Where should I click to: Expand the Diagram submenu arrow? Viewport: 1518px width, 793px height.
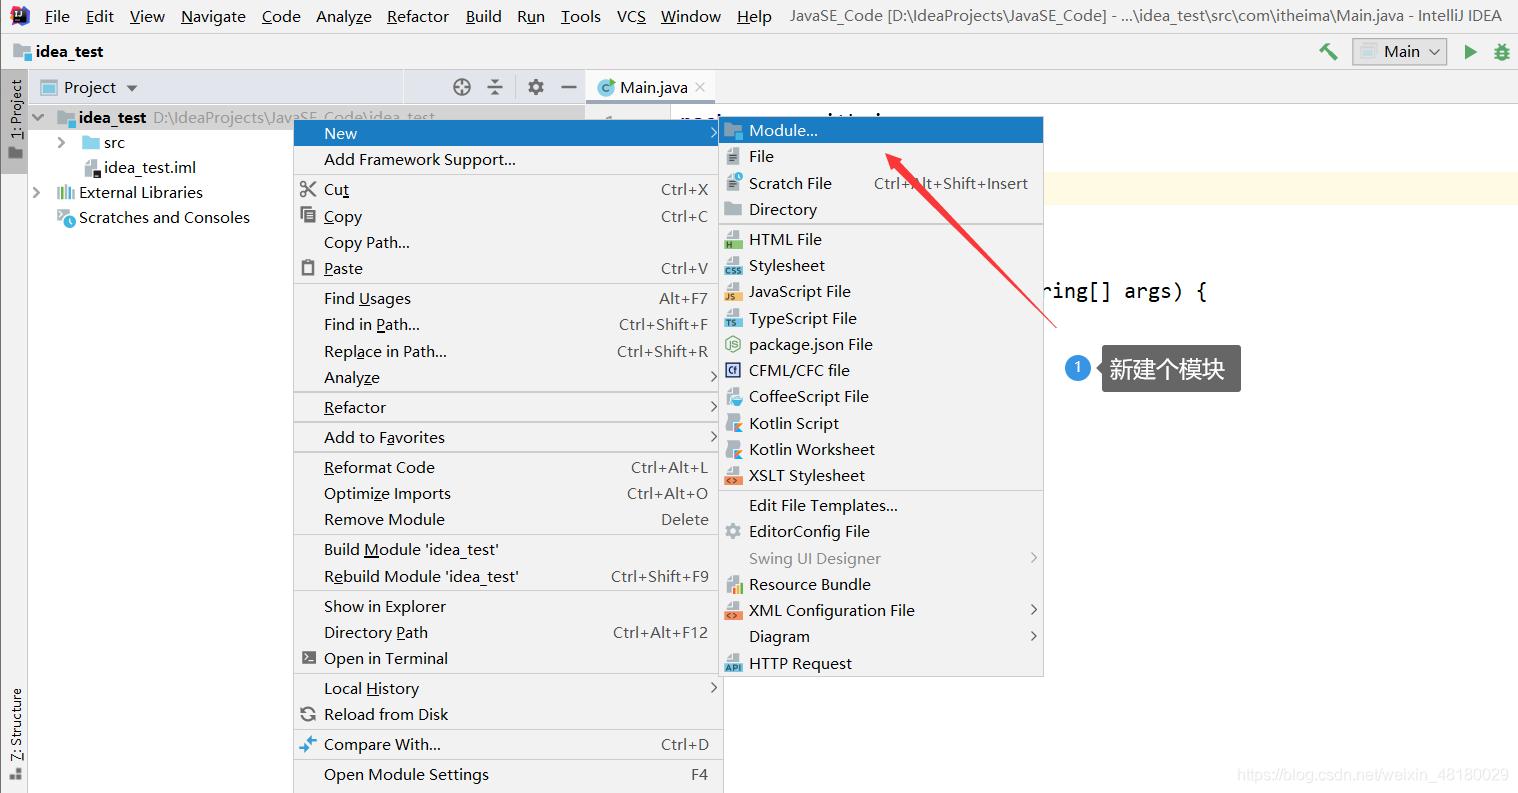pyautogui.click(x=1034, y=636)
